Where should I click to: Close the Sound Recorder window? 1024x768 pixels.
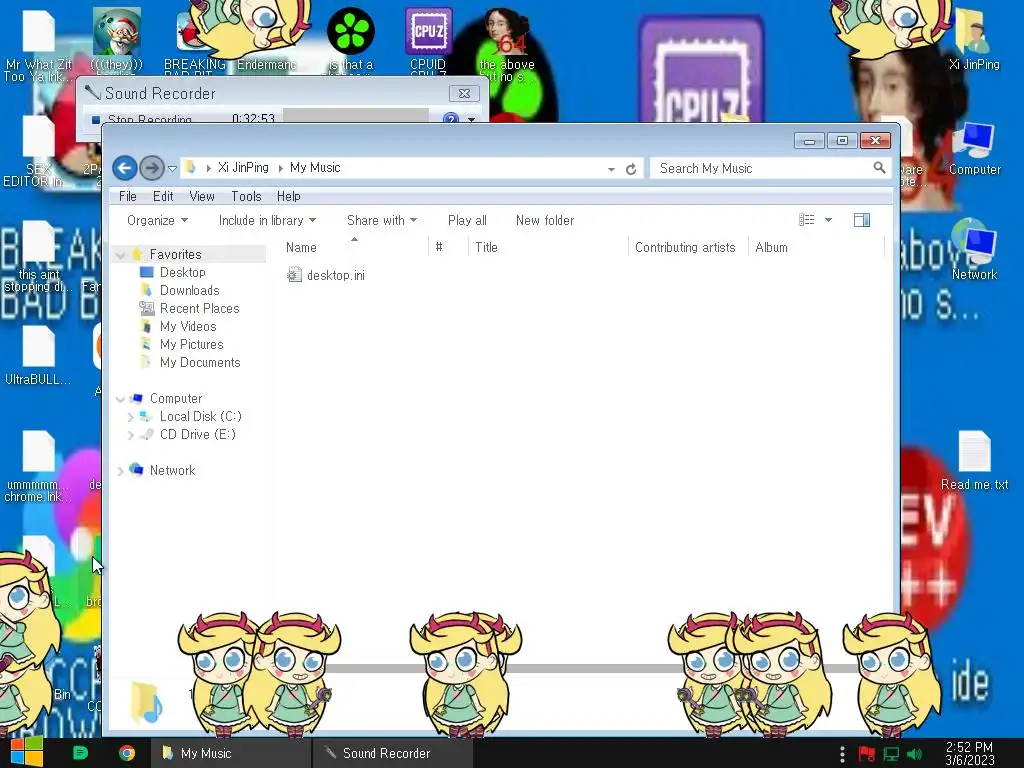tap(464, 93)
